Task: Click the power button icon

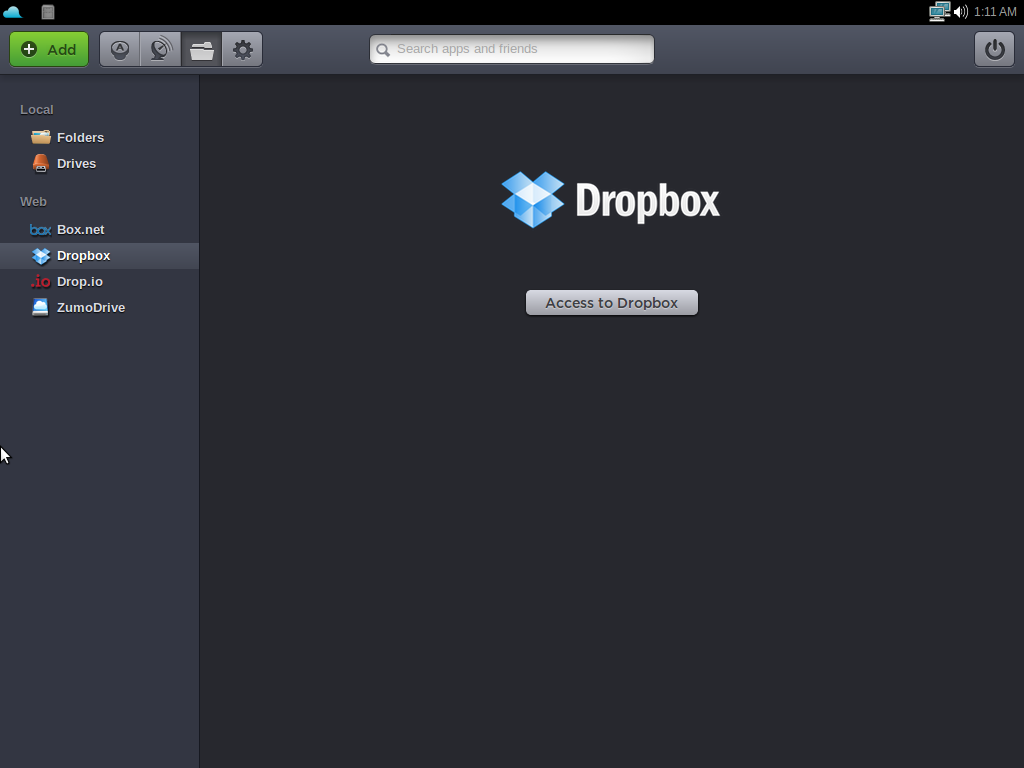Action: (x=995, y=50)
